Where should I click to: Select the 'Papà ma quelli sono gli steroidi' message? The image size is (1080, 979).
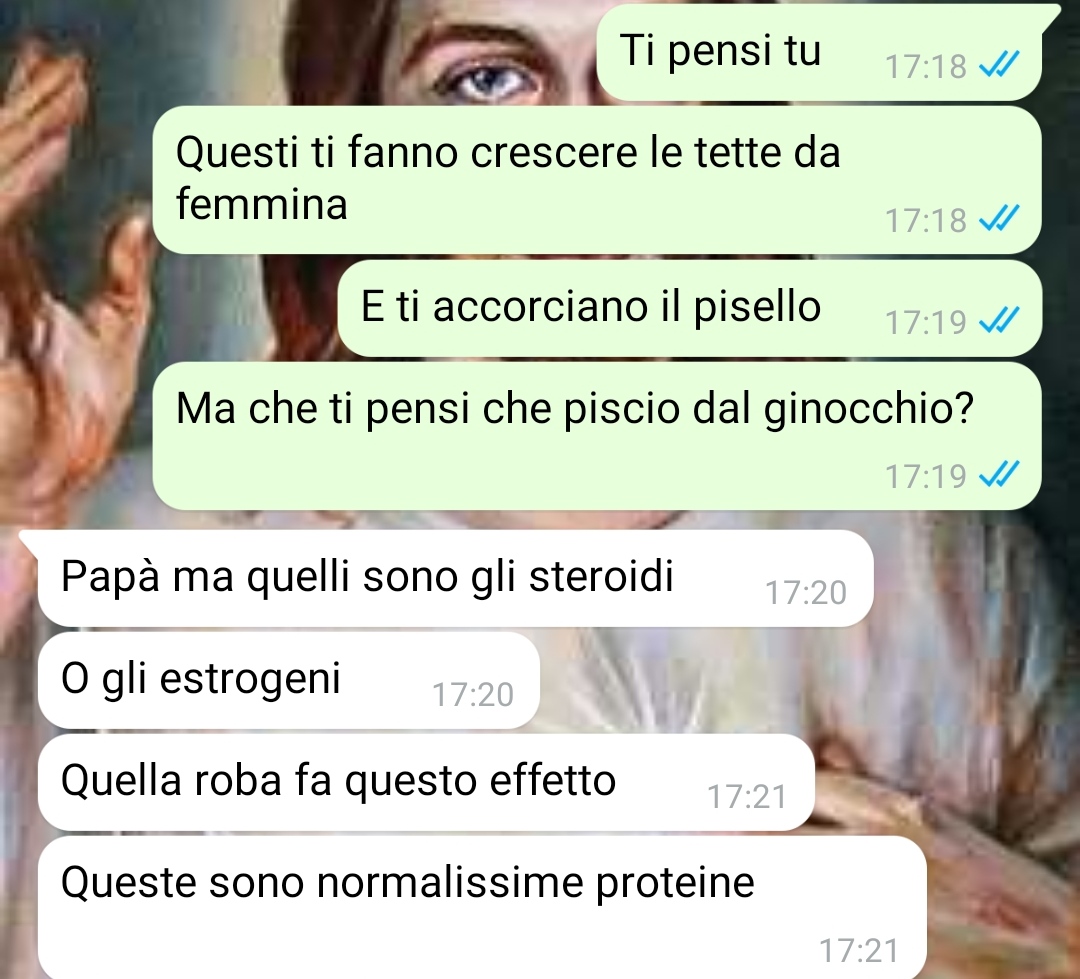(455, 579)
